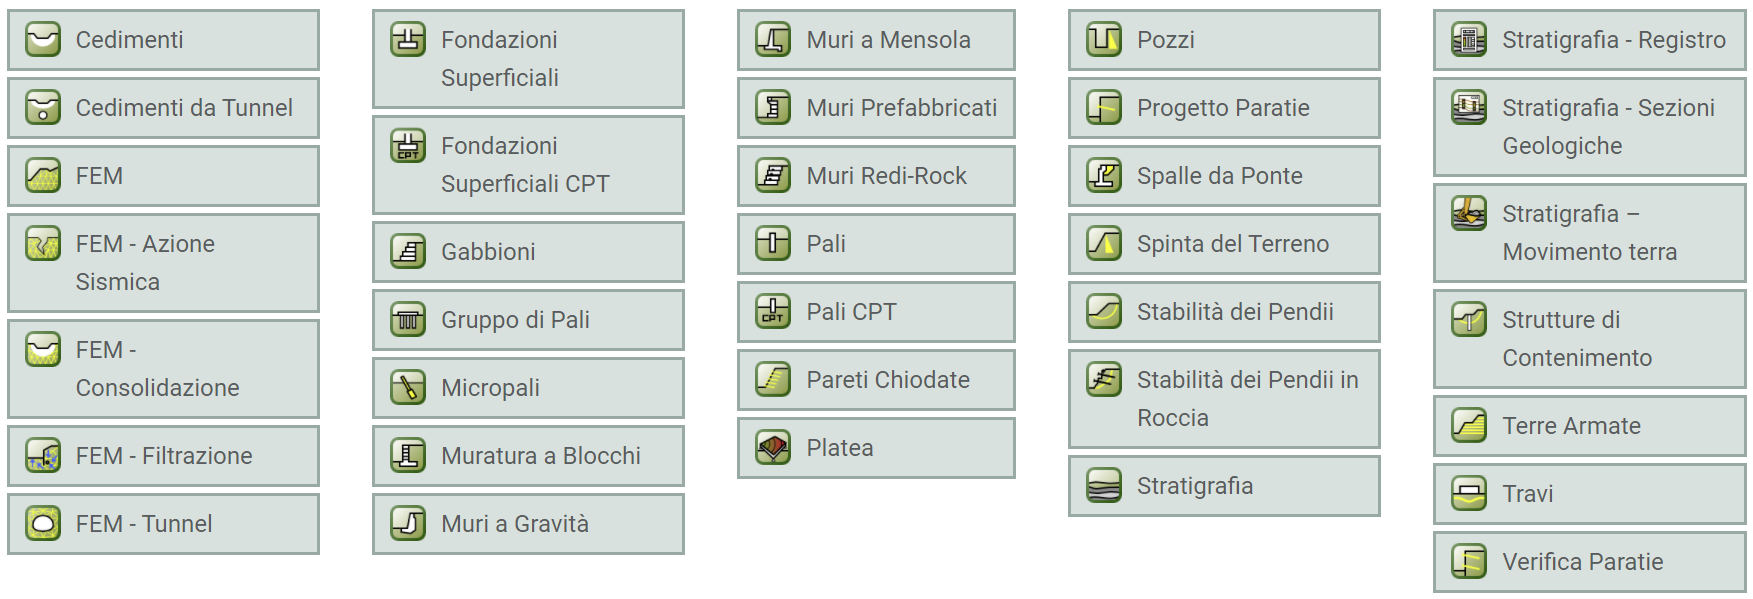Click the Spalle da Ponte link
Screen dimensions: 1753x599
1224,176
